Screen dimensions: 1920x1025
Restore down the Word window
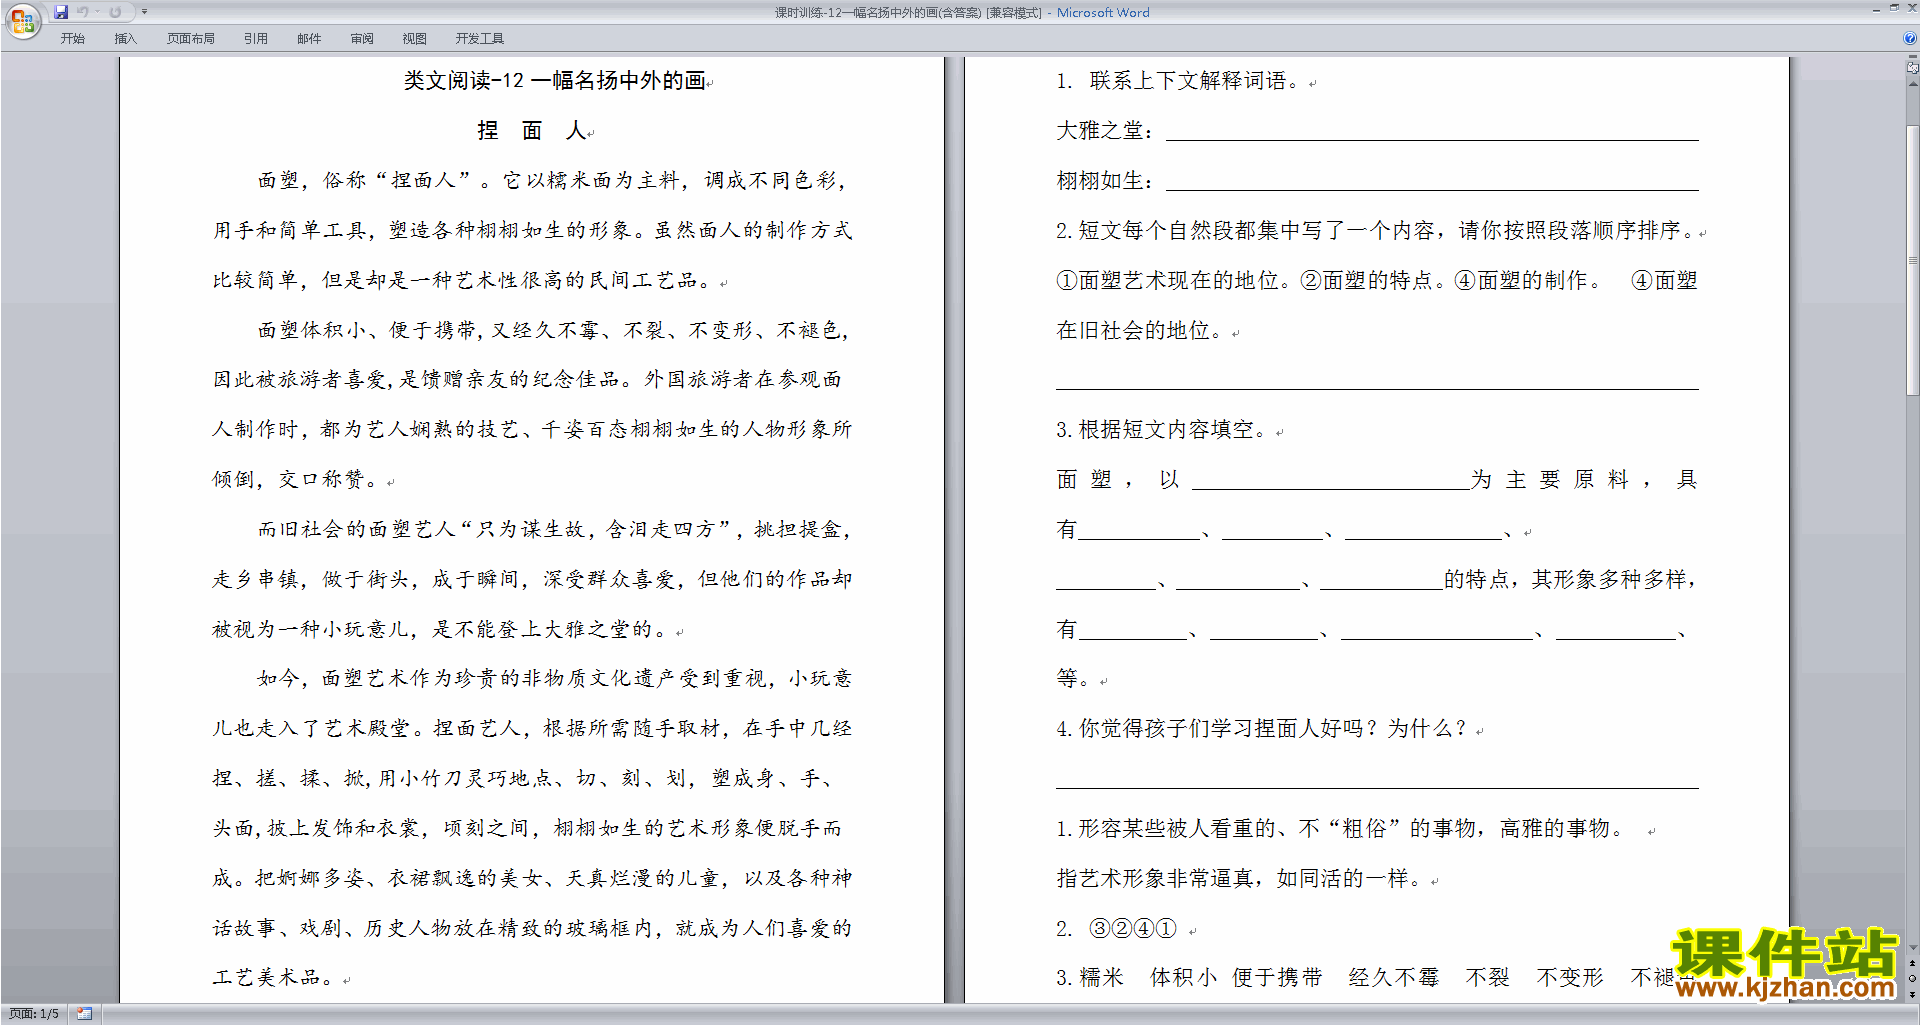[1894, 8]
